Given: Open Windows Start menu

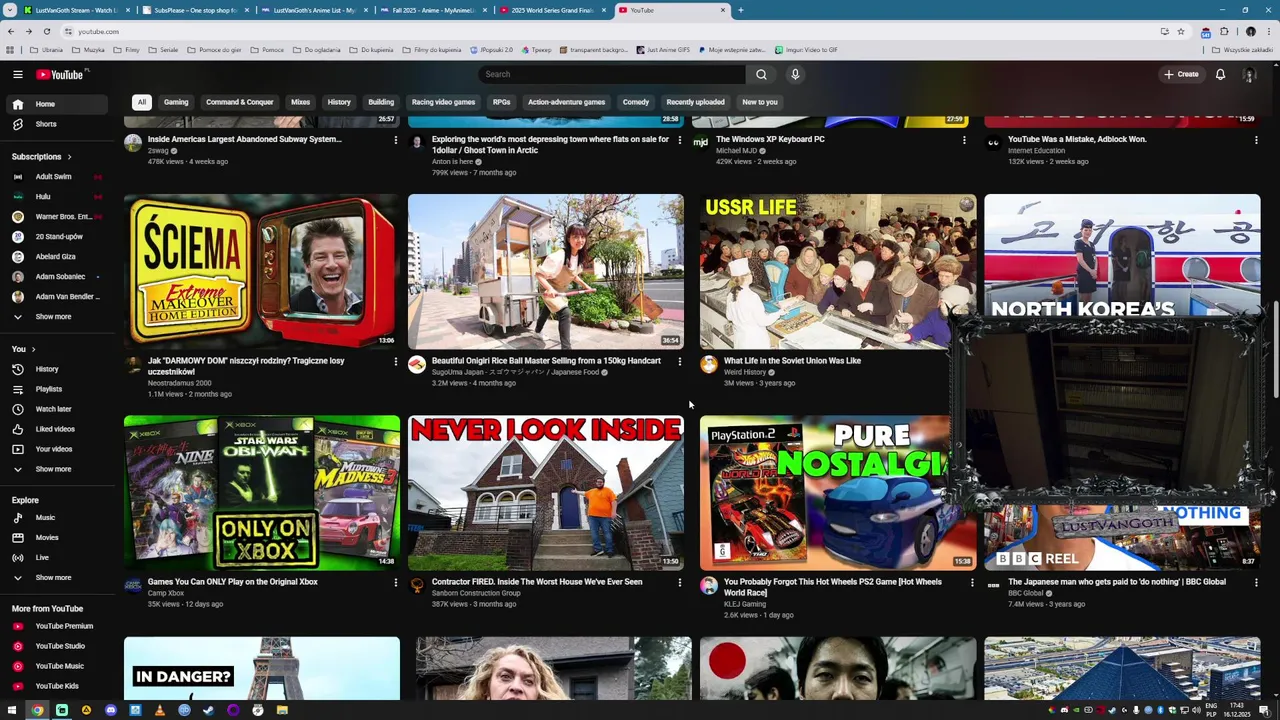Looking at the screenshot, I should point(12,710).
